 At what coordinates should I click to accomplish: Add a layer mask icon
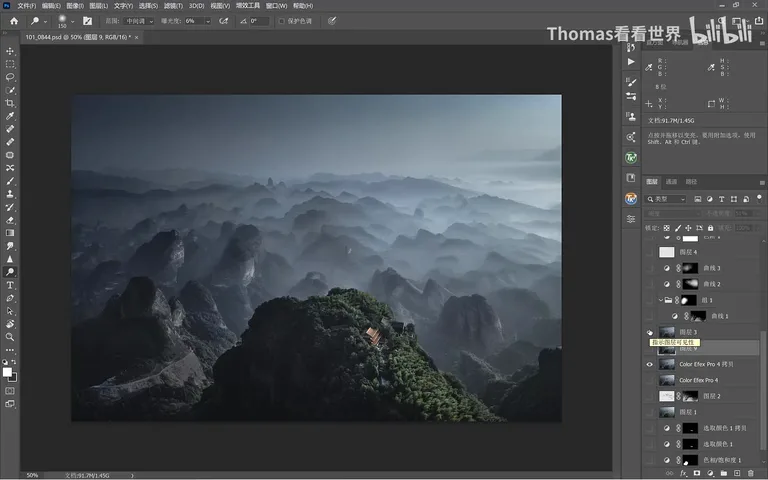click(x=696, y=473)
